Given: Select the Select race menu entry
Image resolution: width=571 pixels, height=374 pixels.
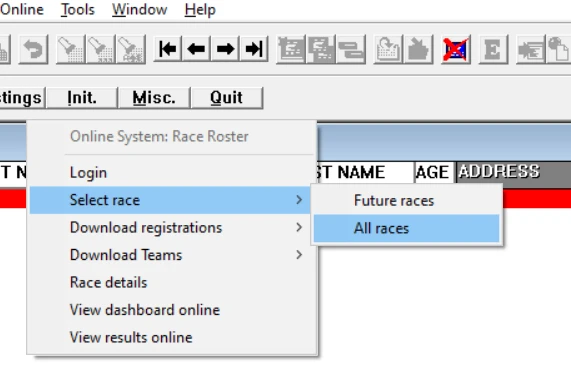Looking at the screenshot, I should pos(170,200).
